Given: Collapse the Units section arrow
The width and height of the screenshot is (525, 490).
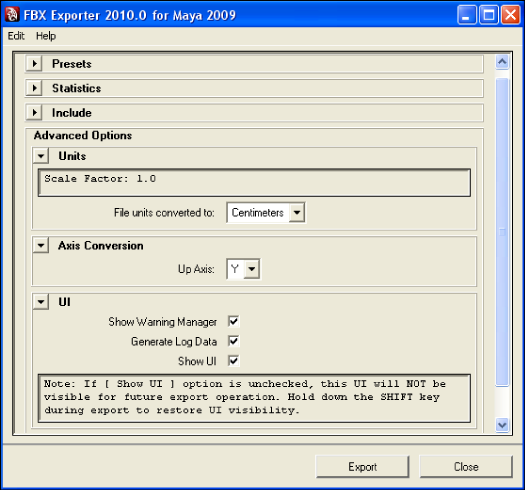Looking at the screenshot, I should pos(41,156).
